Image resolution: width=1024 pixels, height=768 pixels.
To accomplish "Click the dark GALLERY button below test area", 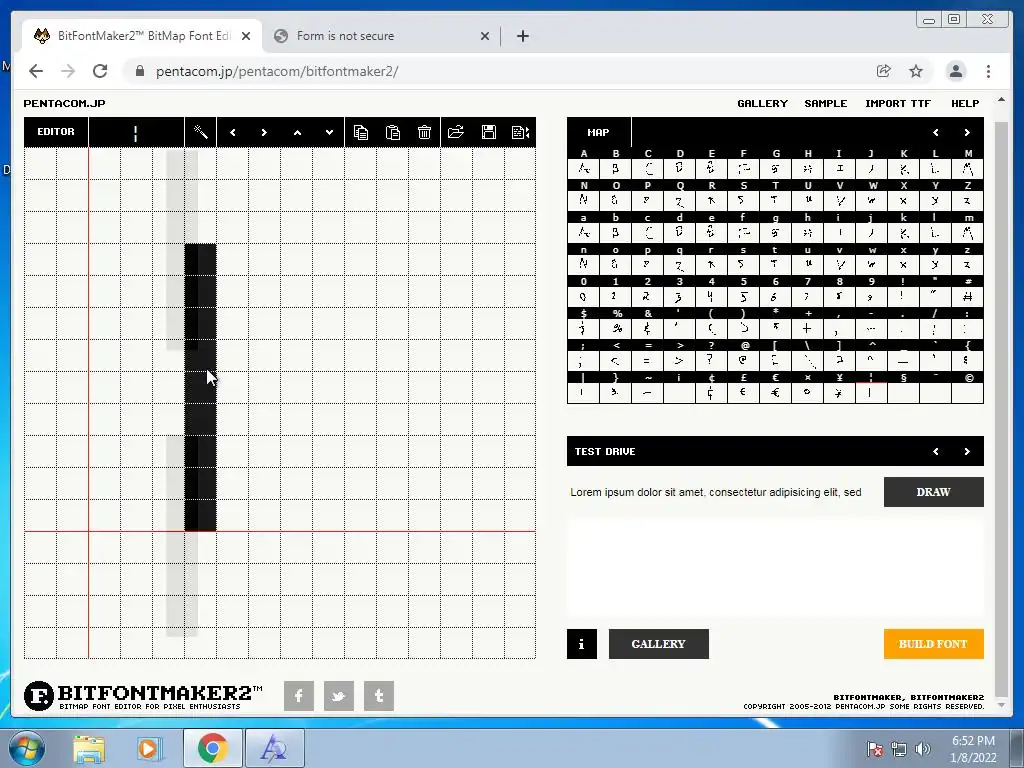I will (658, 644).
